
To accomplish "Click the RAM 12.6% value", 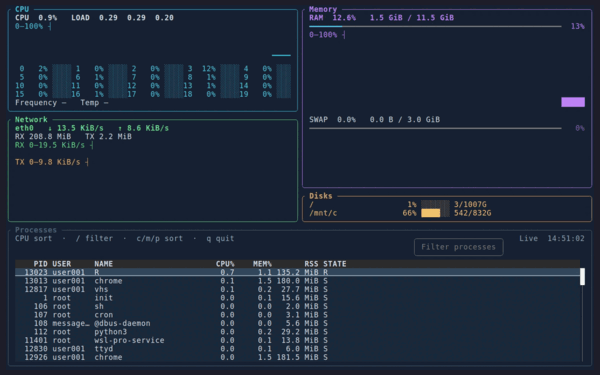I will click(344, 18).
